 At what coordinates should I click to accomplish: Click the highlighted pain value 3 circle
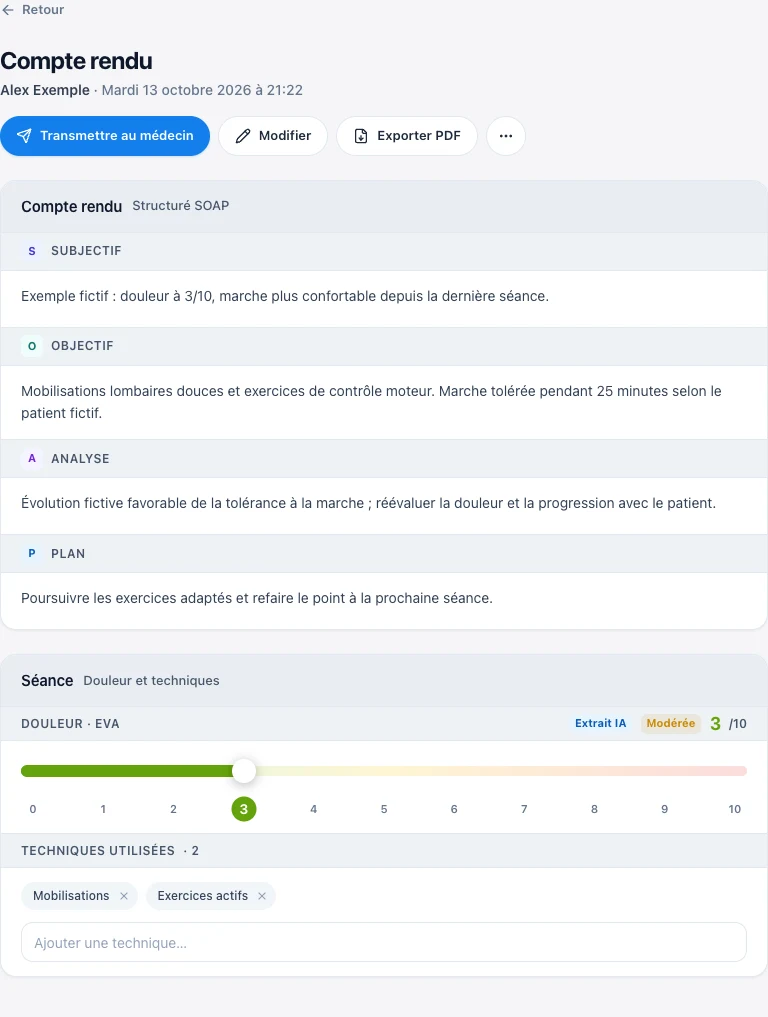(244, 809)
